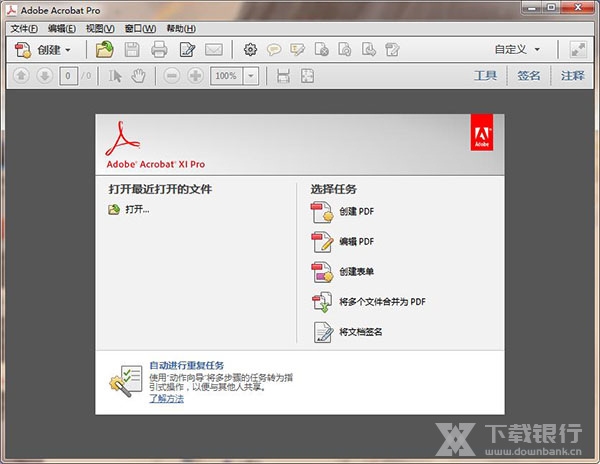Click the Fit width scrolling icon
The width and height of the screenshot is (600, 464).
tap(283, 76)
